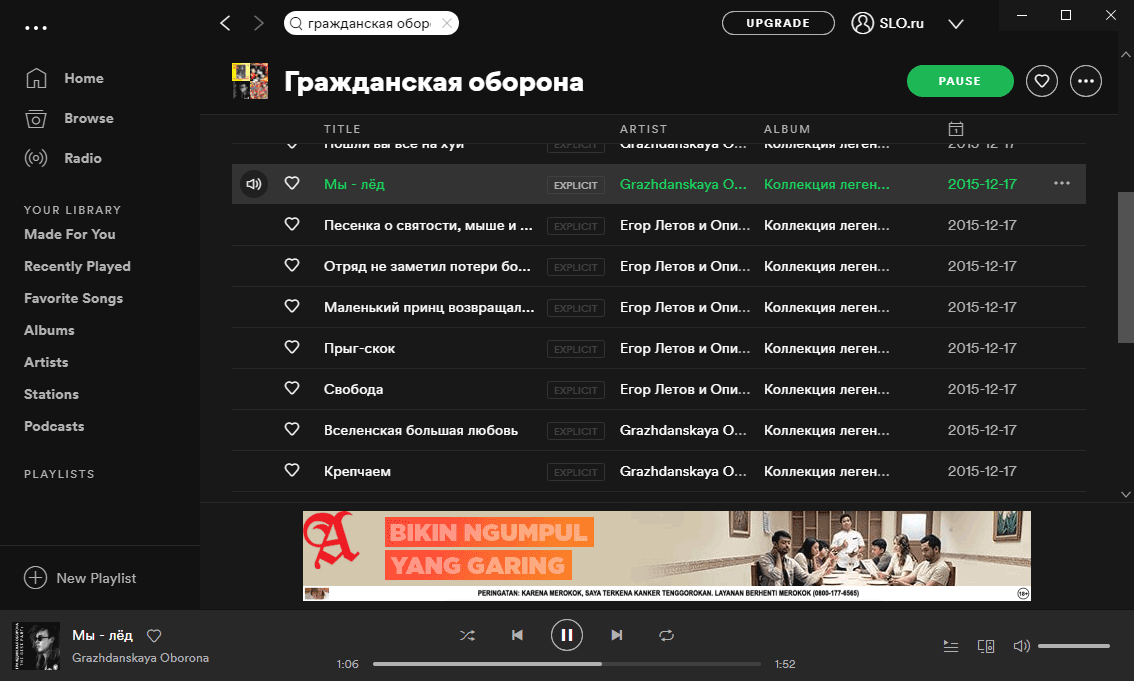Screen dimensions: 1134x681
Task: Toggle repeat mode
Action: (666, 635)
